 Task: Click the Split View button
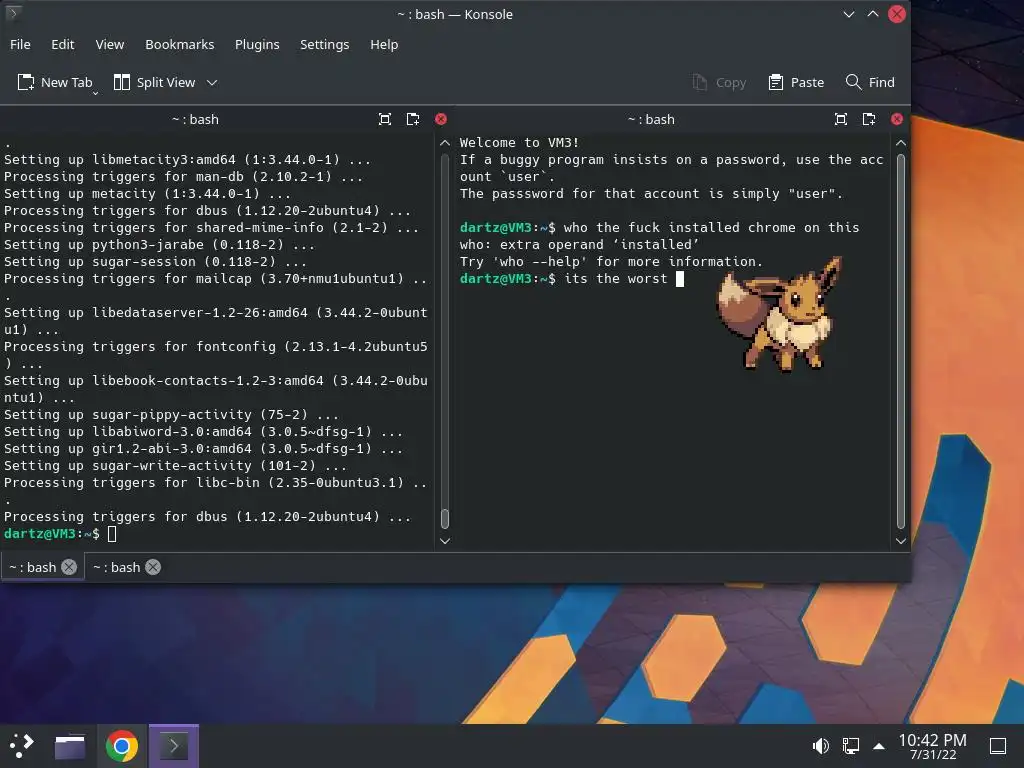pyautogui.click(x=155, y=82)
